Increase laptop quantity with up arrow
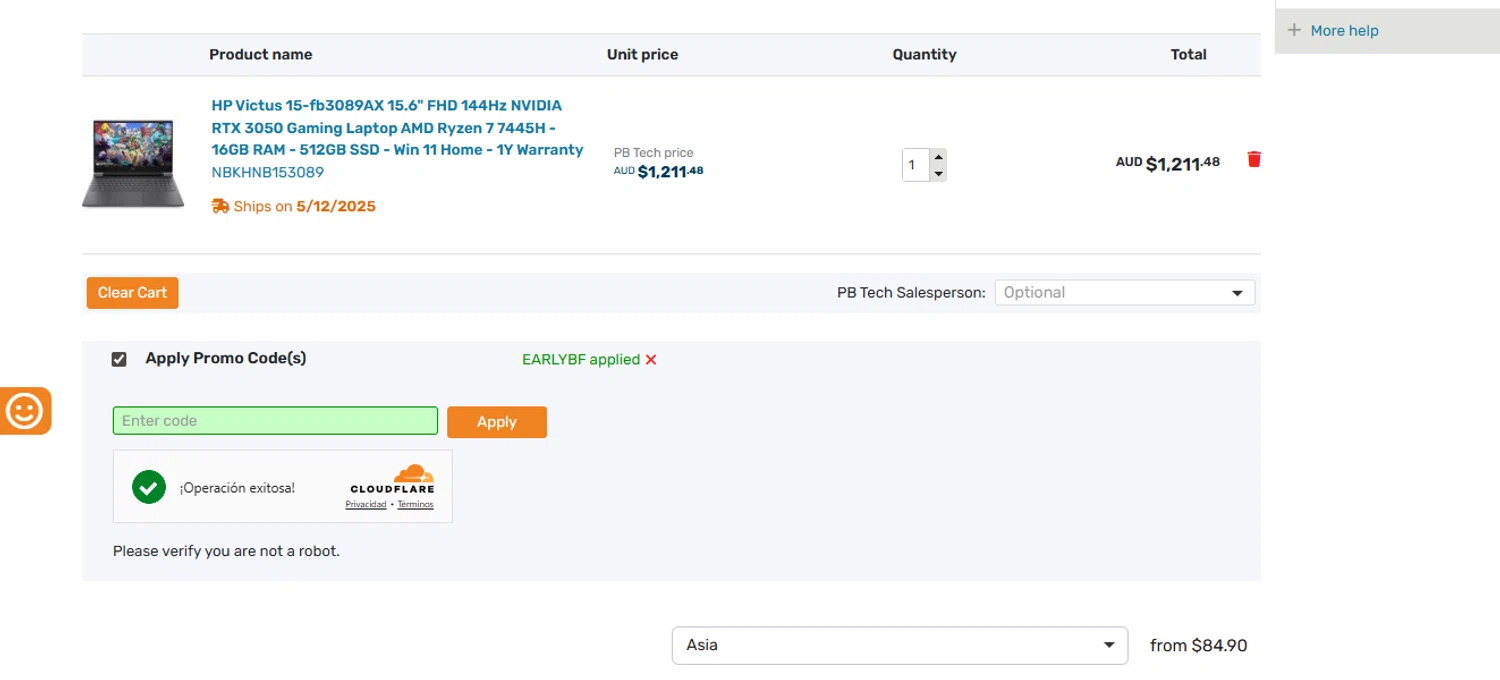This screenshot has height=680, width=1500. (x=938, y=157)
